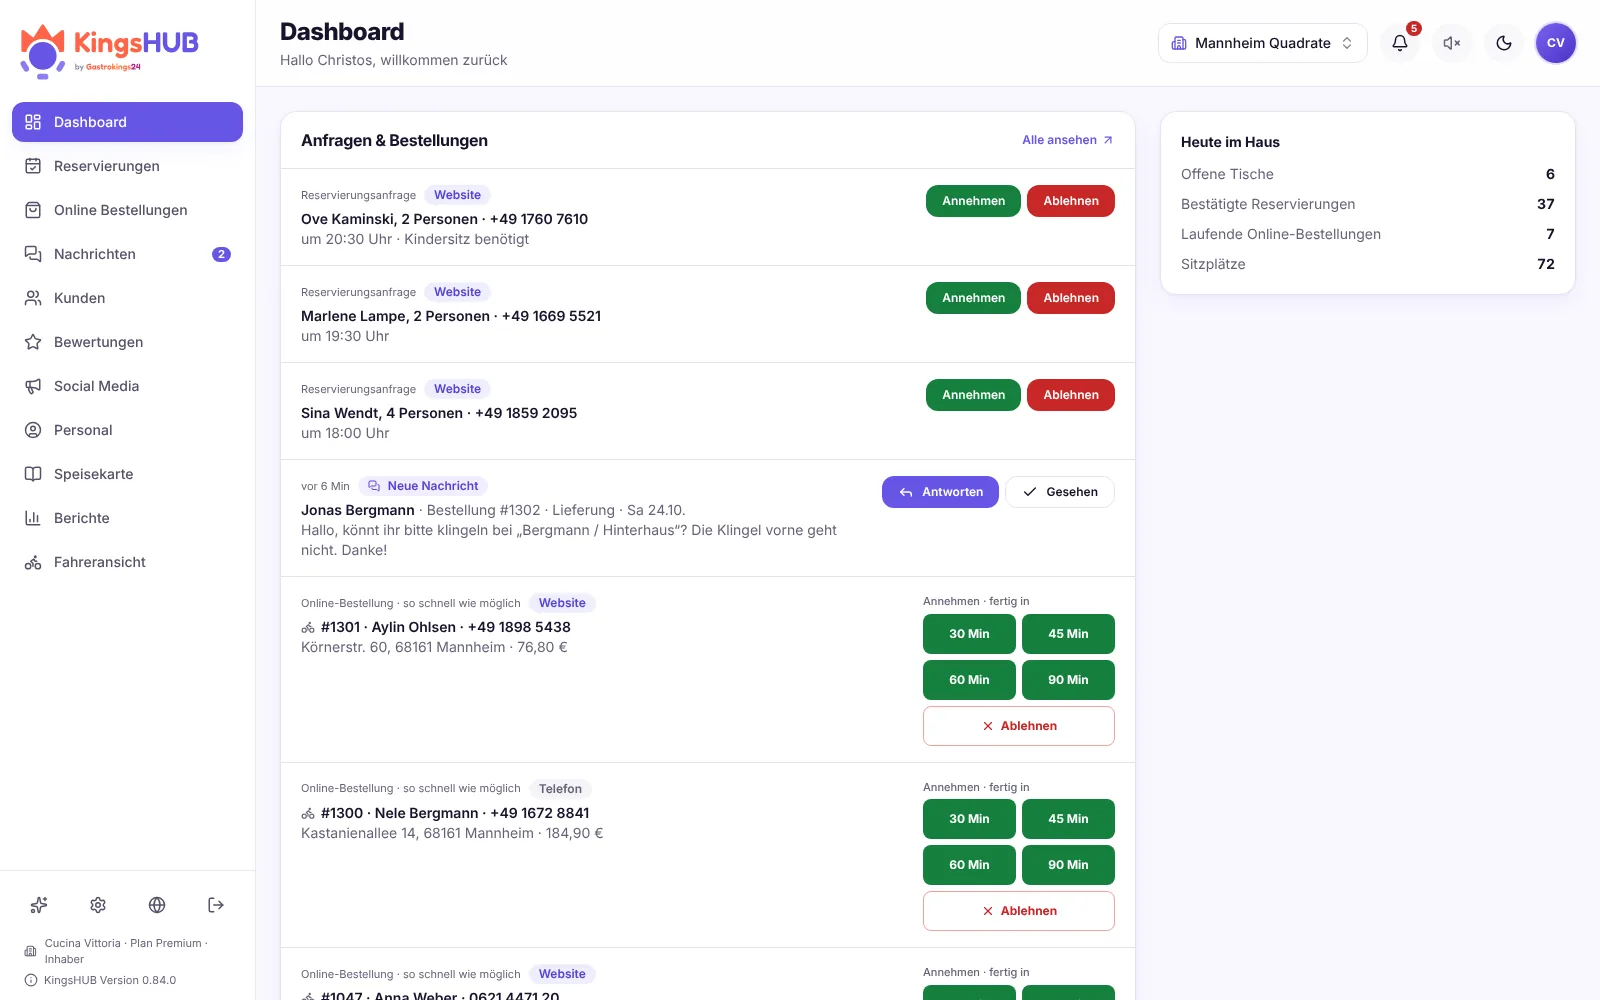Click Neue Nachricht tag on Jonas Bergmann's message

point(423,486)
